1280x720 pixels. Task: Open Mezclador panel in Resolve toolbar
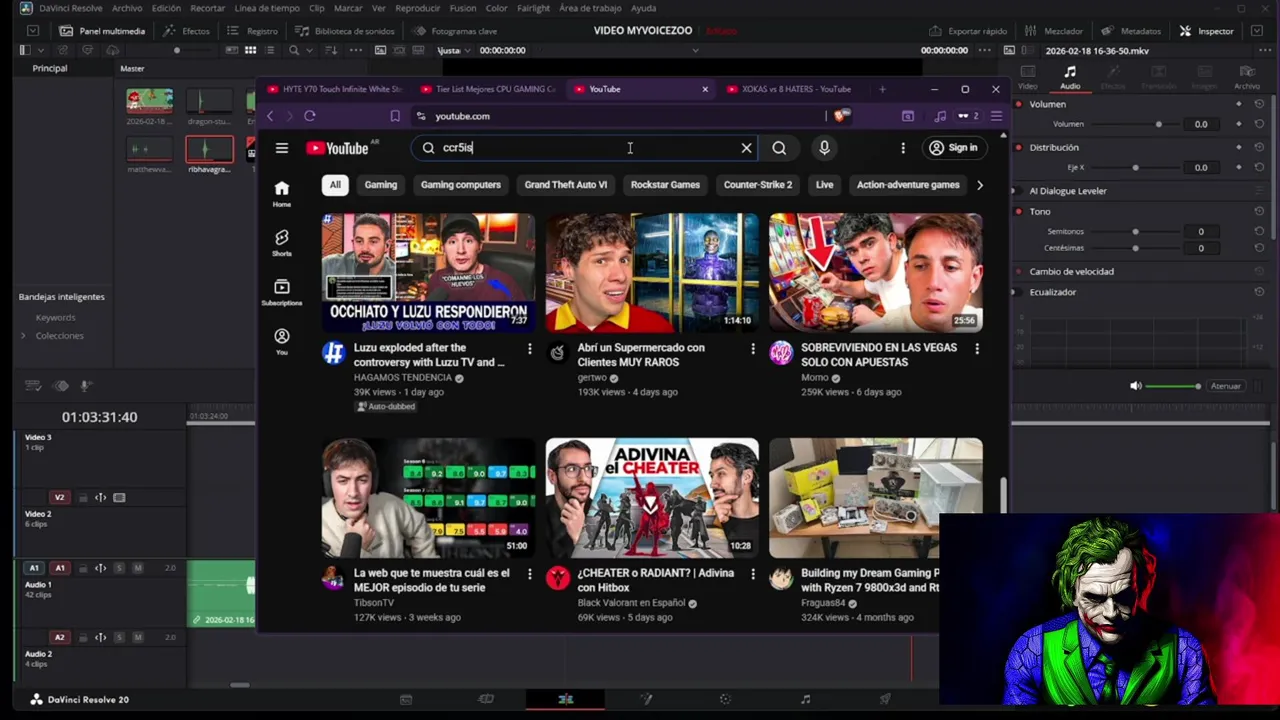coord(1054,31)
